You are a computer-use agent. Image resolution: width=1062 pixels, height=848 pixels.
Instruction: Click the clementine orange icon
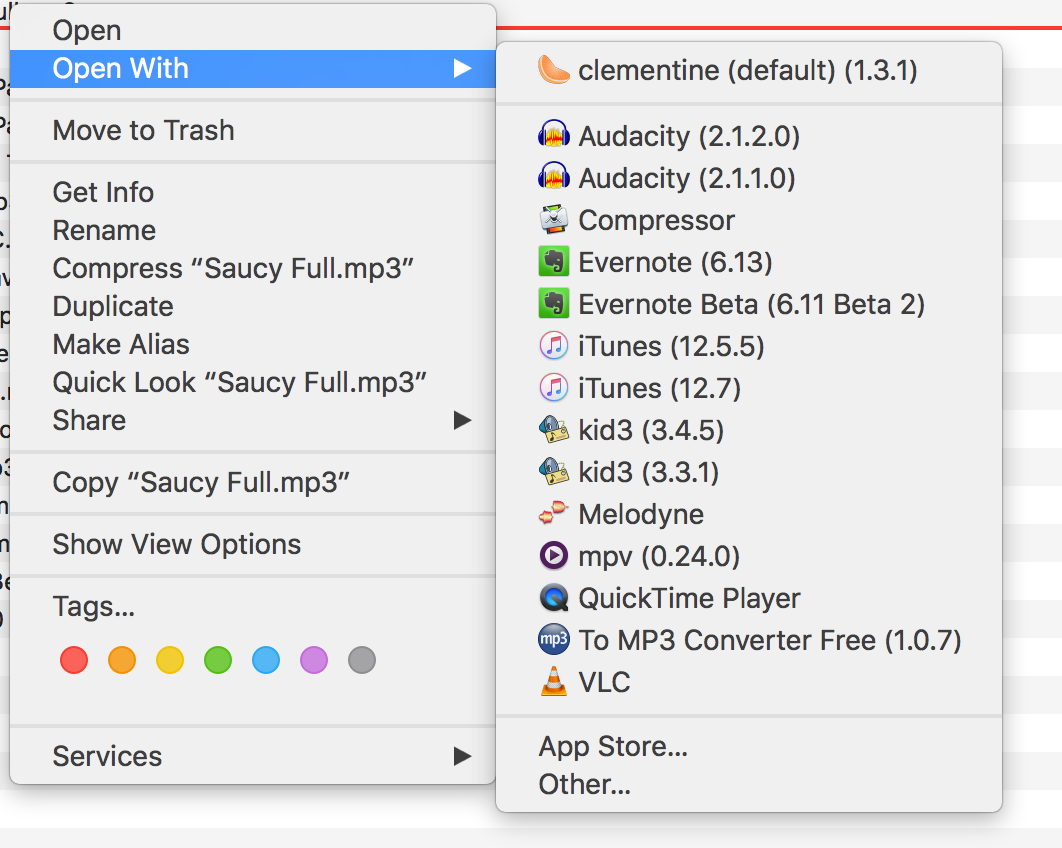click(554, 70)
